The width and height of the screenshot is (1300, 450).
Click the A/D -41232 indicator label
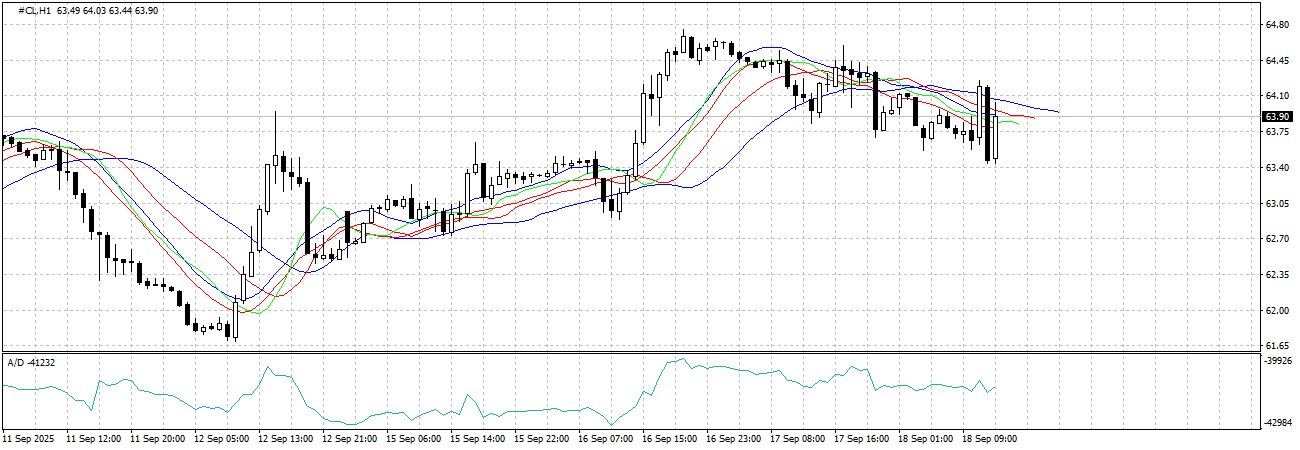(30, 361)
